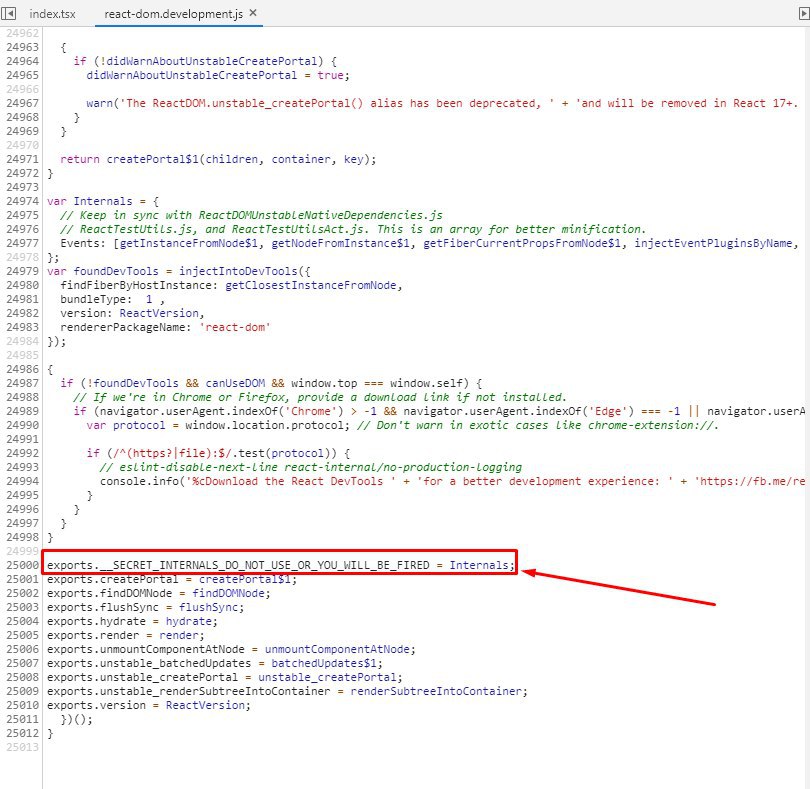
Task: Click line number 24987 in the gutter
Action: (22, 383)
